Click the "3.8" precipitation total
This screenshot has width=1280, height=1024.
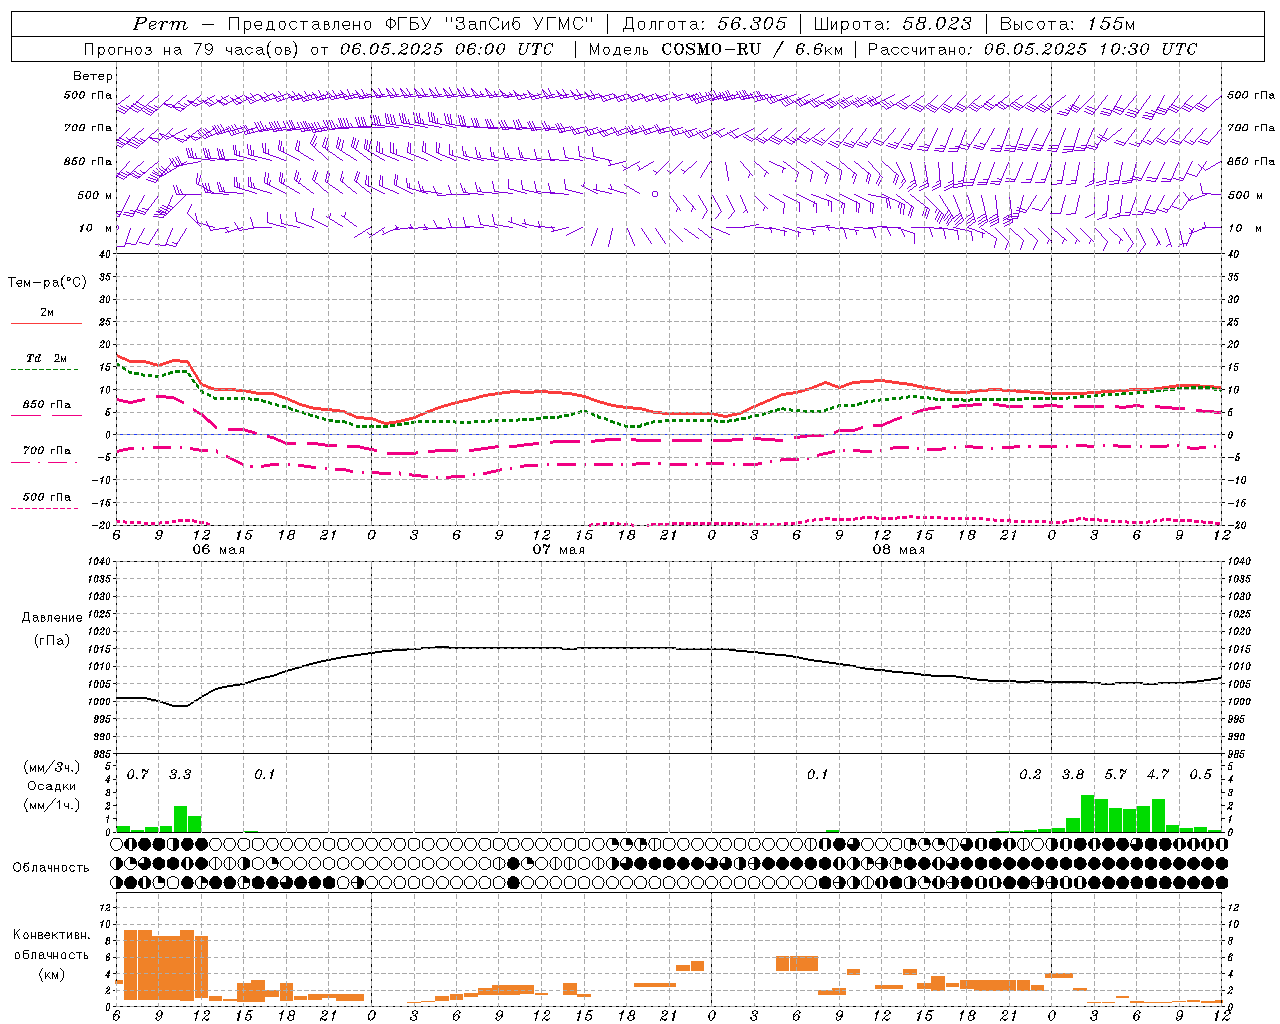pyautogui.click(x=1073, y=775)
